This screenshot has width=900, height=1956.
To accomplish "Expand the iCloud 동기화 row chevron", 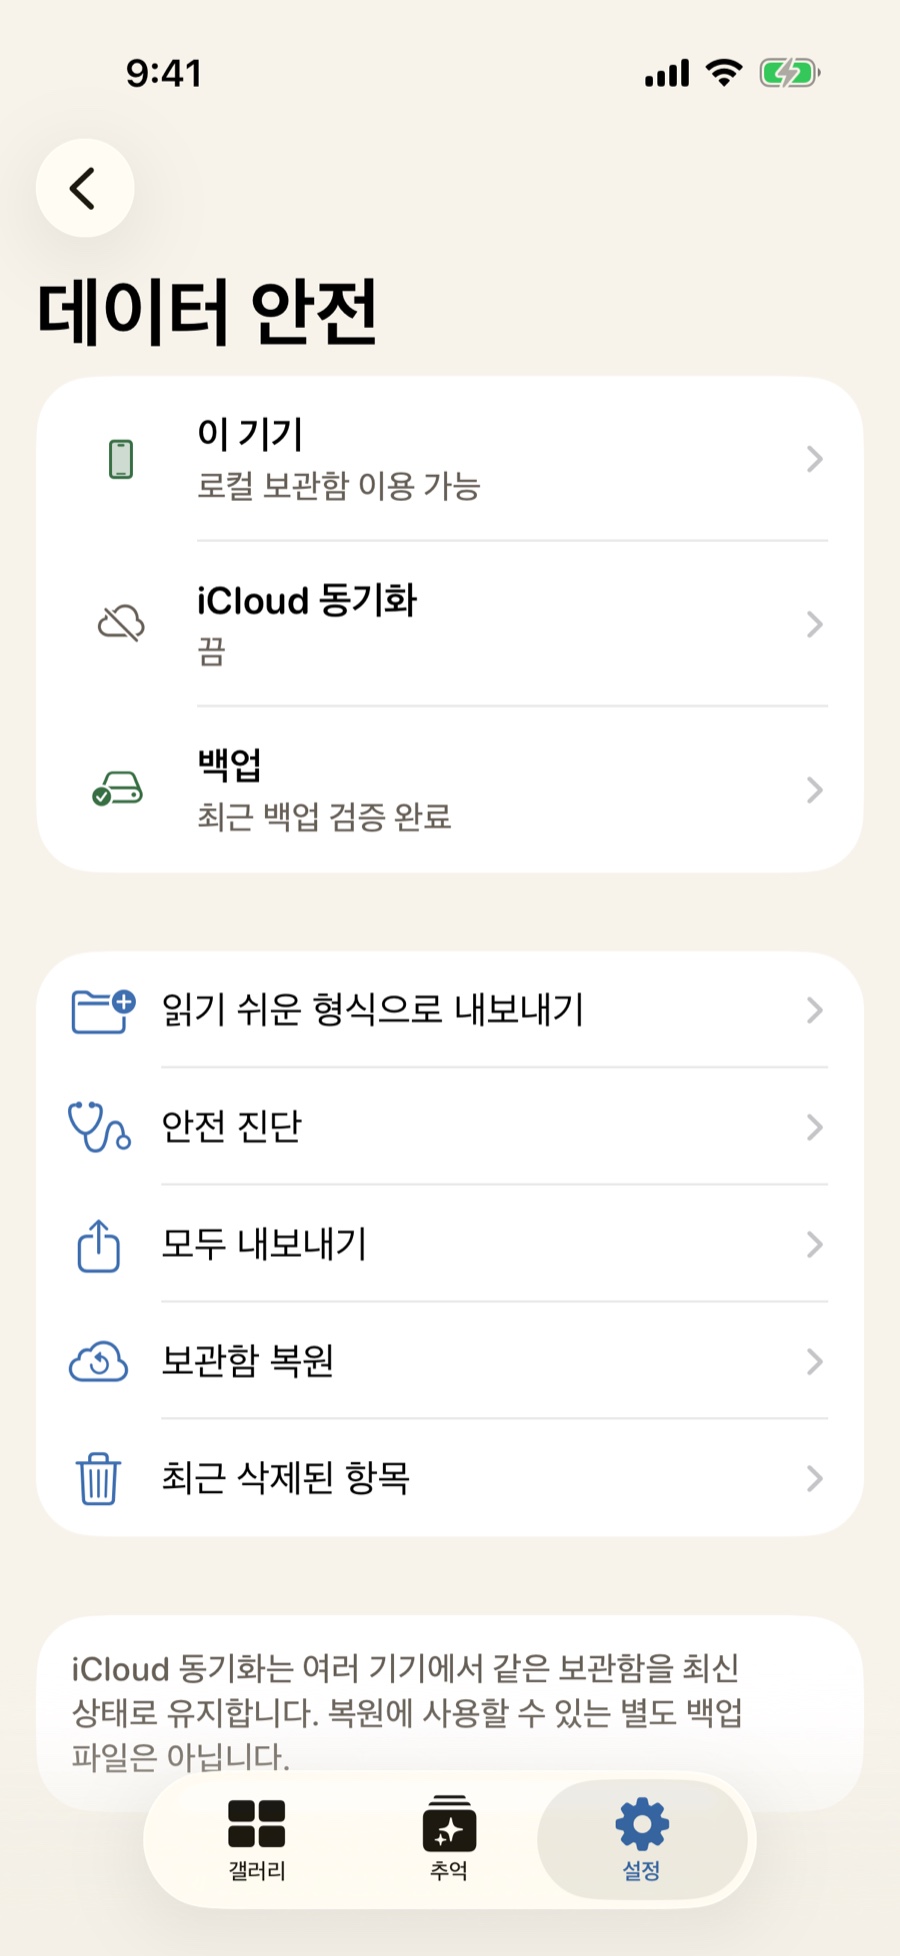I will pos(815,624).
